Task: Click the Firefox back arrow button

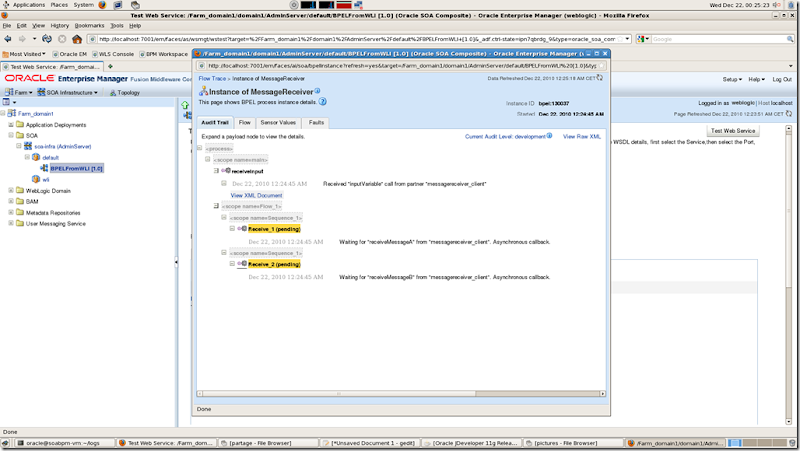Action: (8, 39)
